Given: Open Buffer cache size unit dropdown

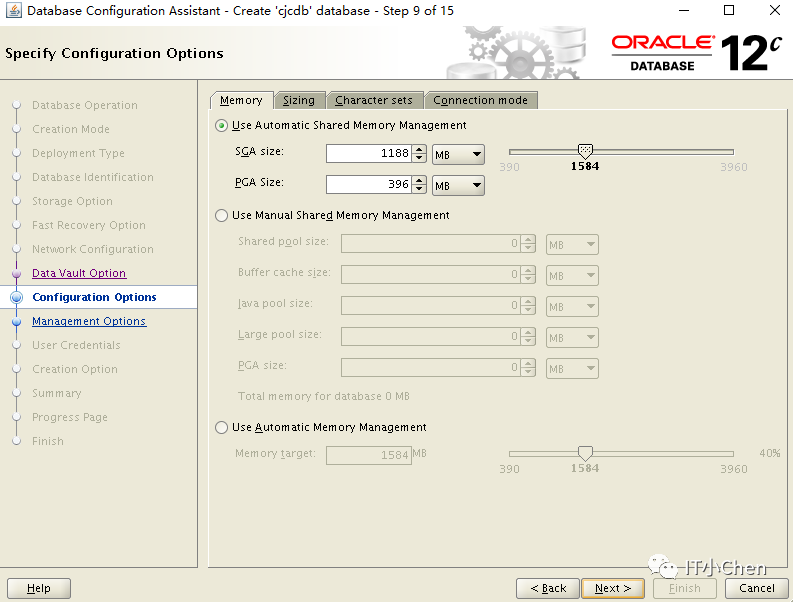Looking at the screenshot, I should [572, 276].
